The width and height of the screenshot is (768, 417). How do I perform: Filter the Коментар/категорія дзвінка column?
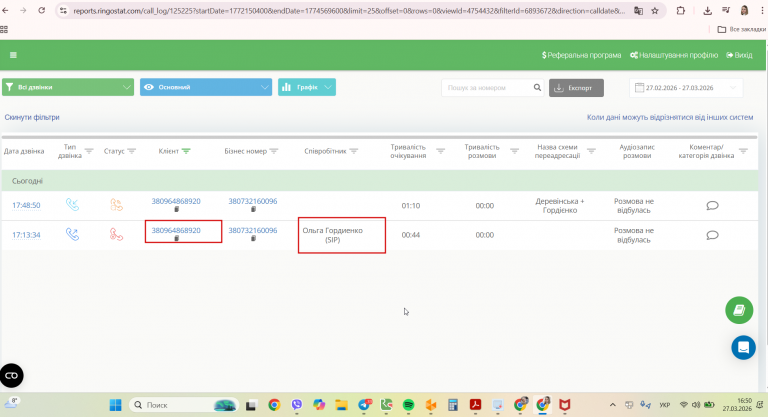743,151
